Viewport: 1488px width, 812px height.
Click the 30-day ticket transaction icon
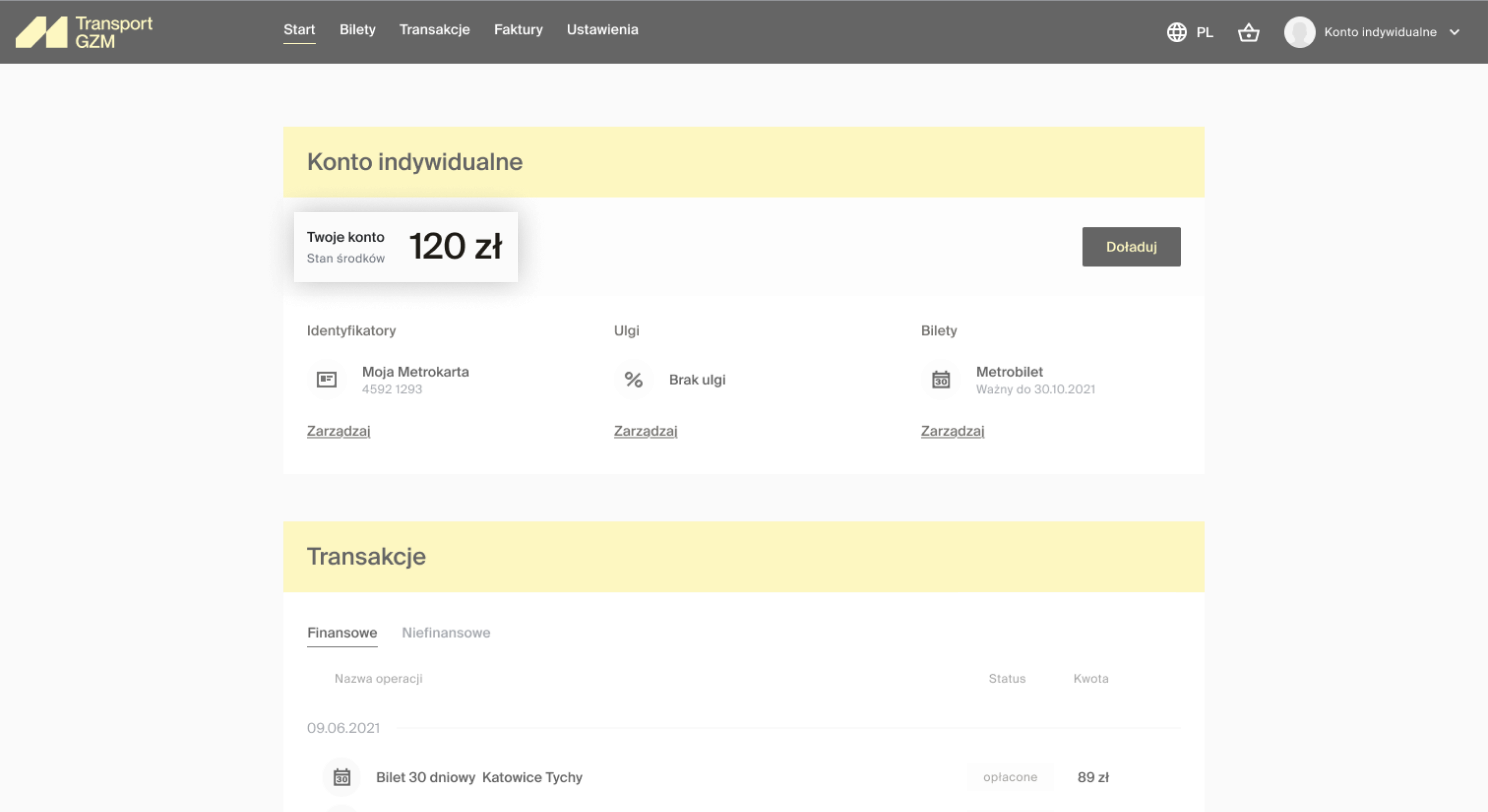(341, 777)
